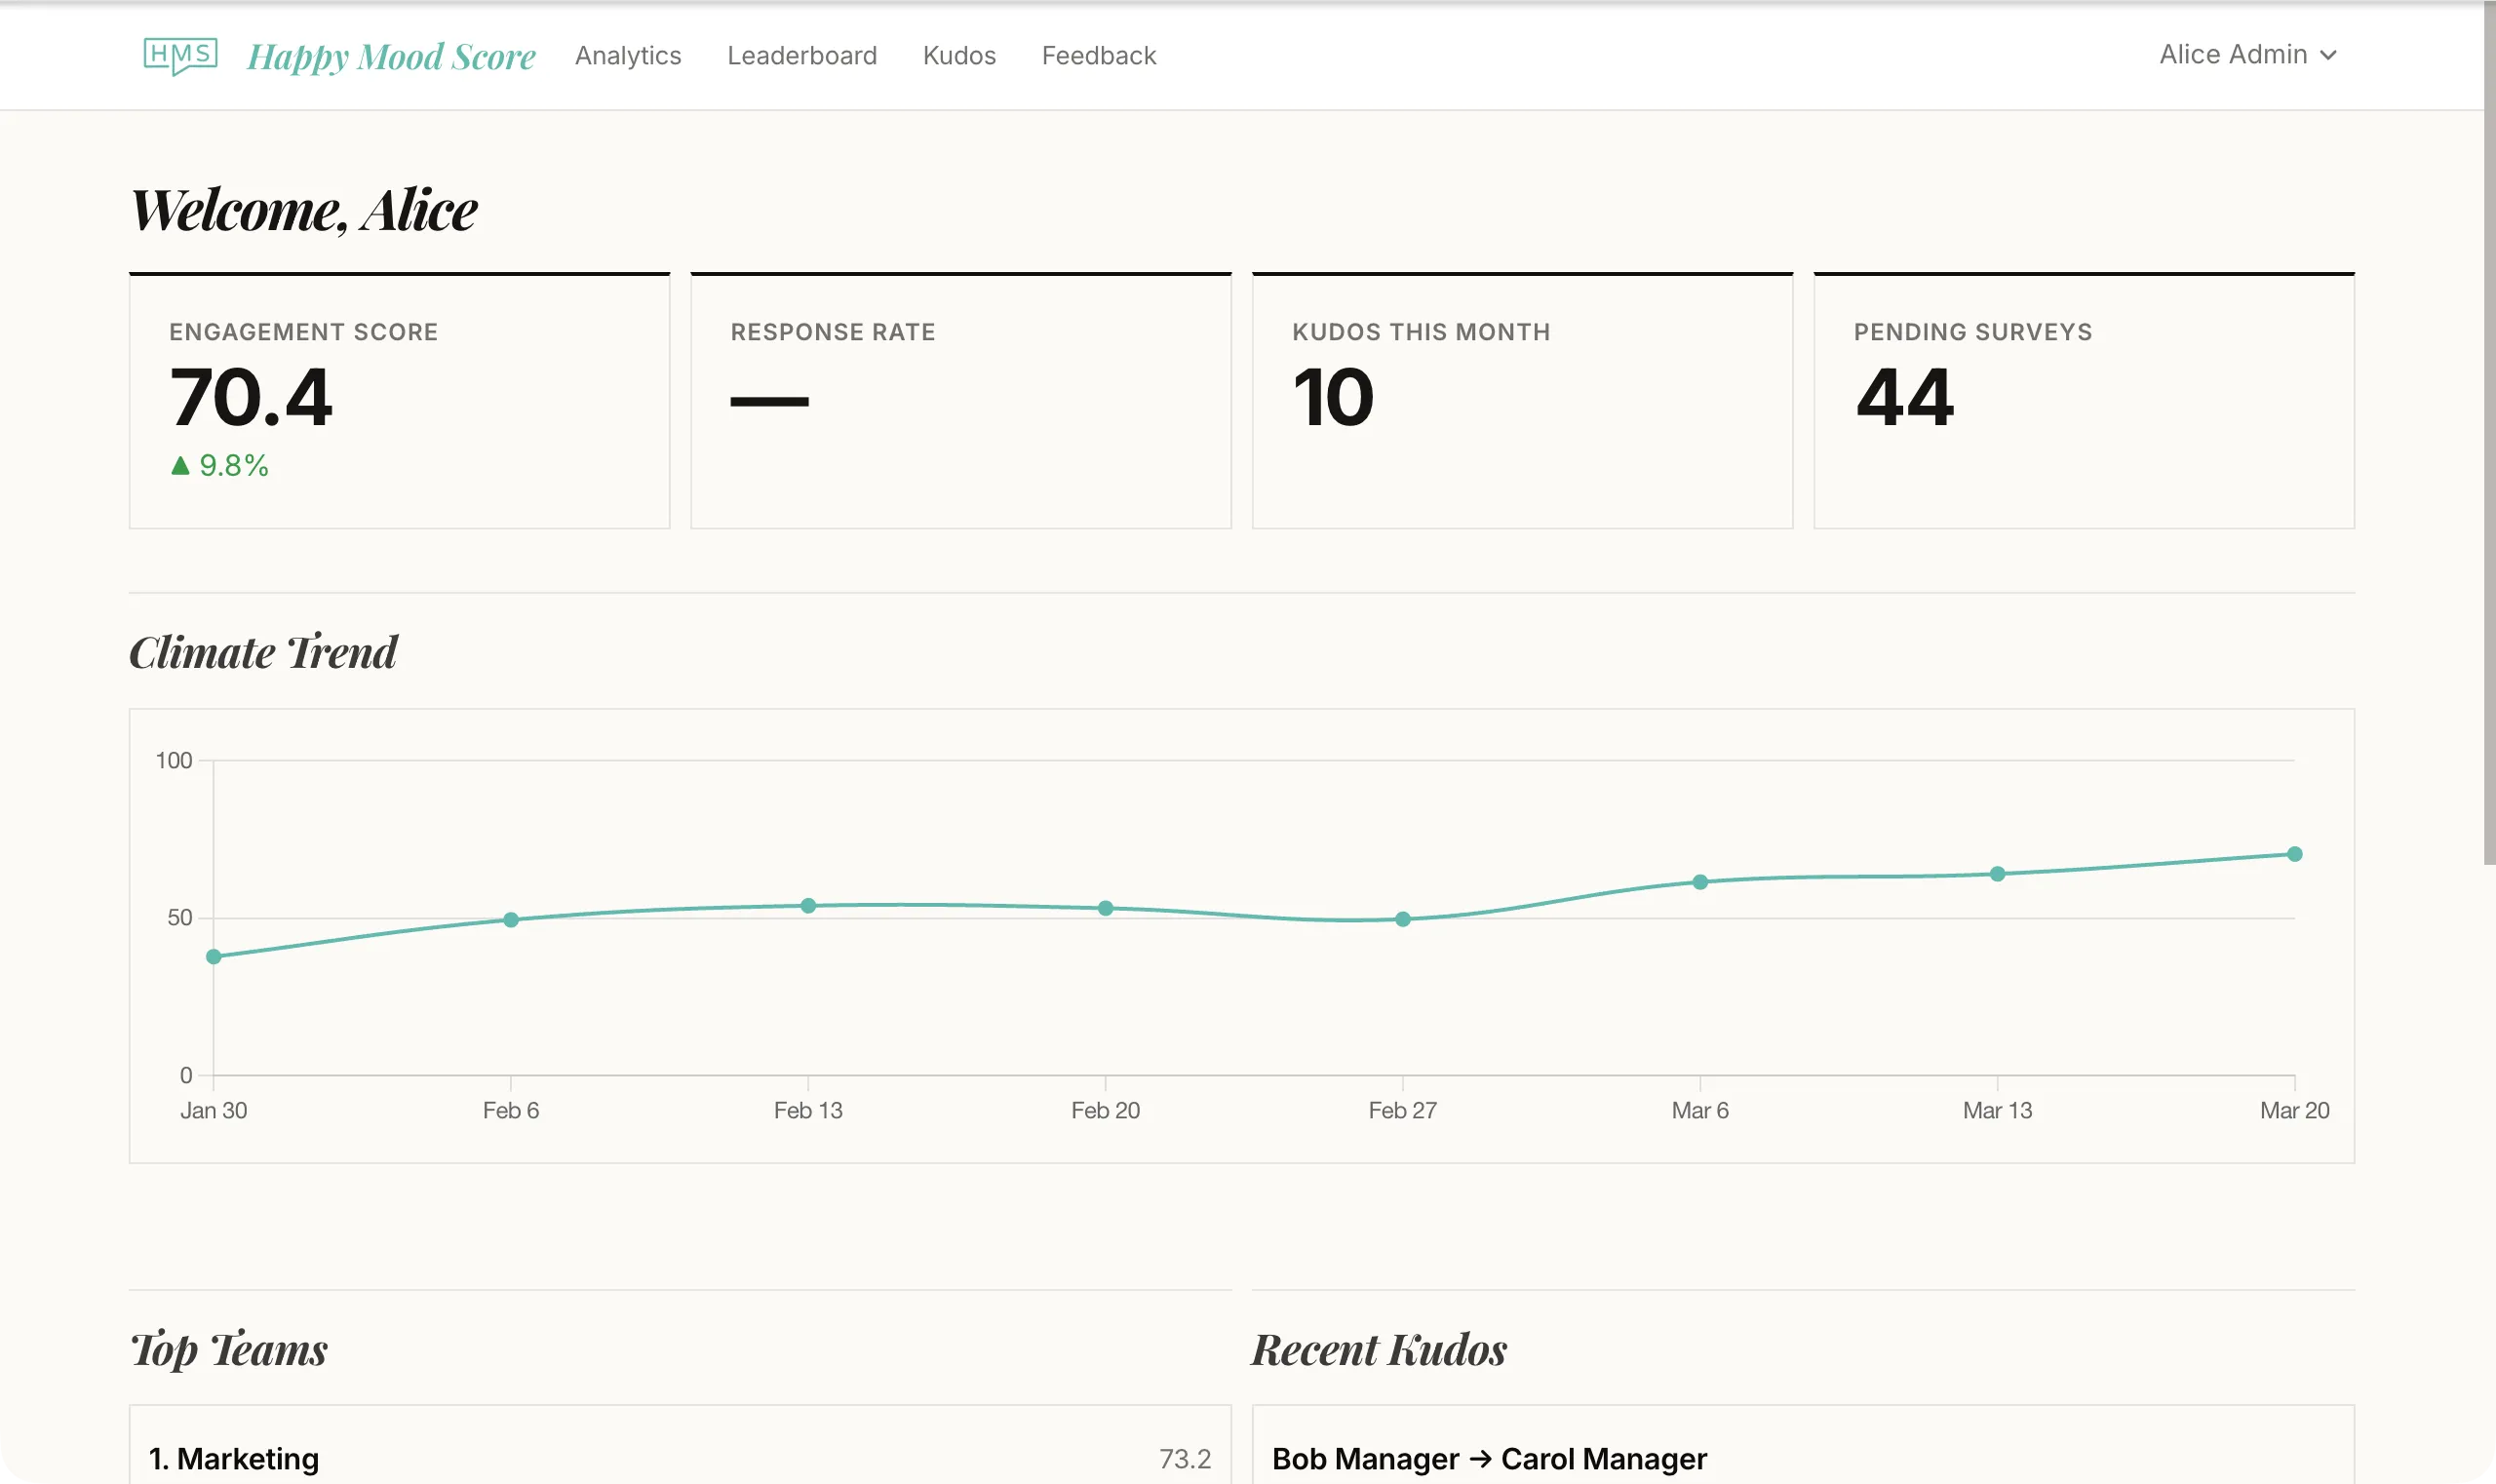Expand the chevron next to Alice Admin
The image size is (2496, 1484).
click(2329, 55)
